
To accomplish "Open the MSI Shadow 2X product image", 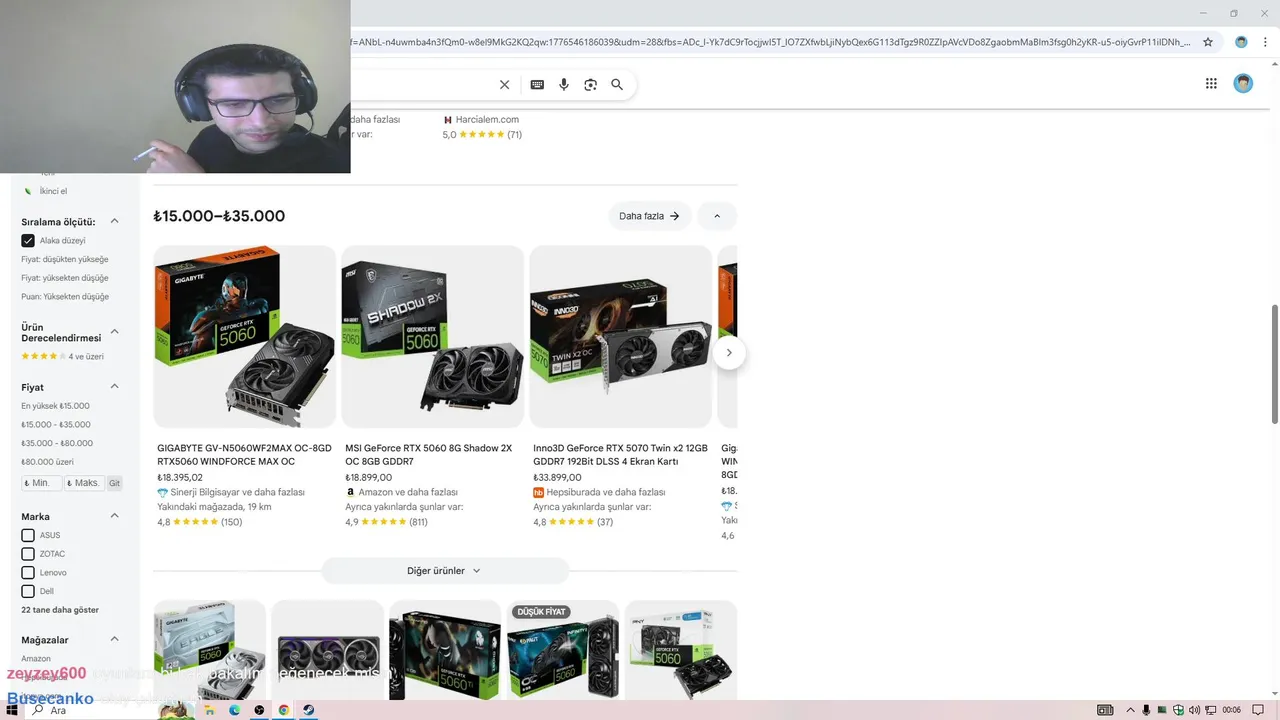I will (x=433, y=337).
